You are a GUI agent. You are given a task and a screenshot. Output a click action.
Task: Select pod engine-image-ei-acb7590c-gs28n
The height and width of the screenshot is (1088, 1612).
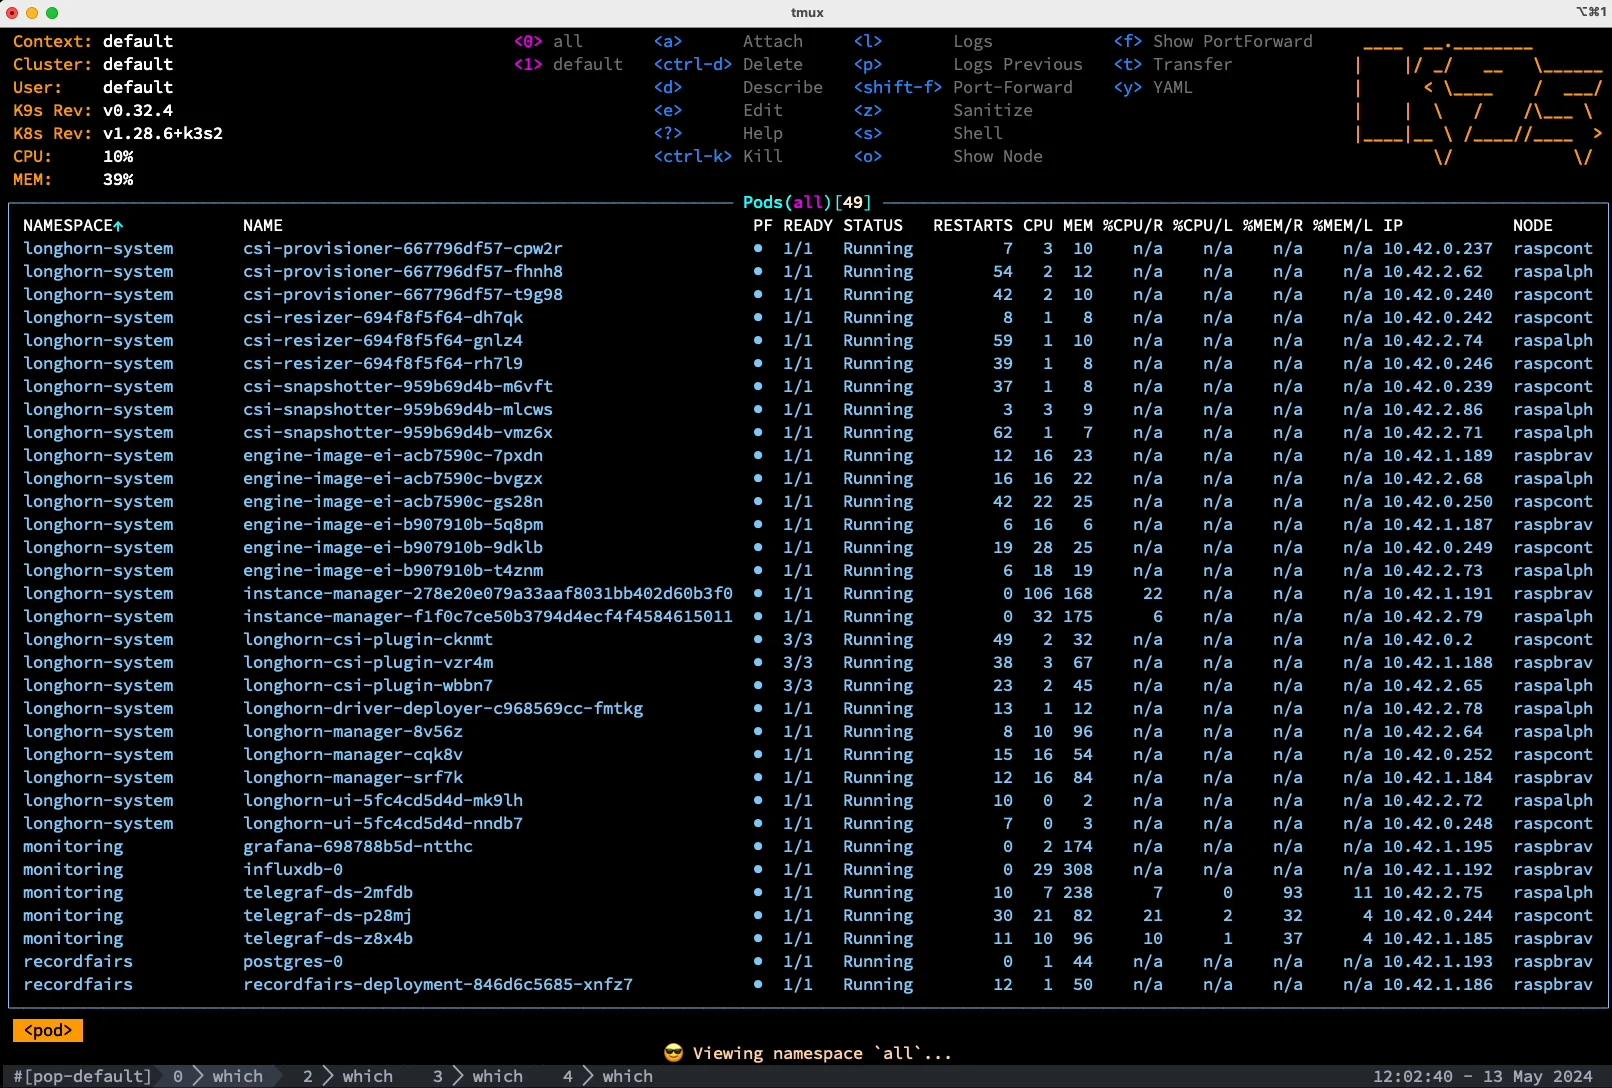point(808,501)
